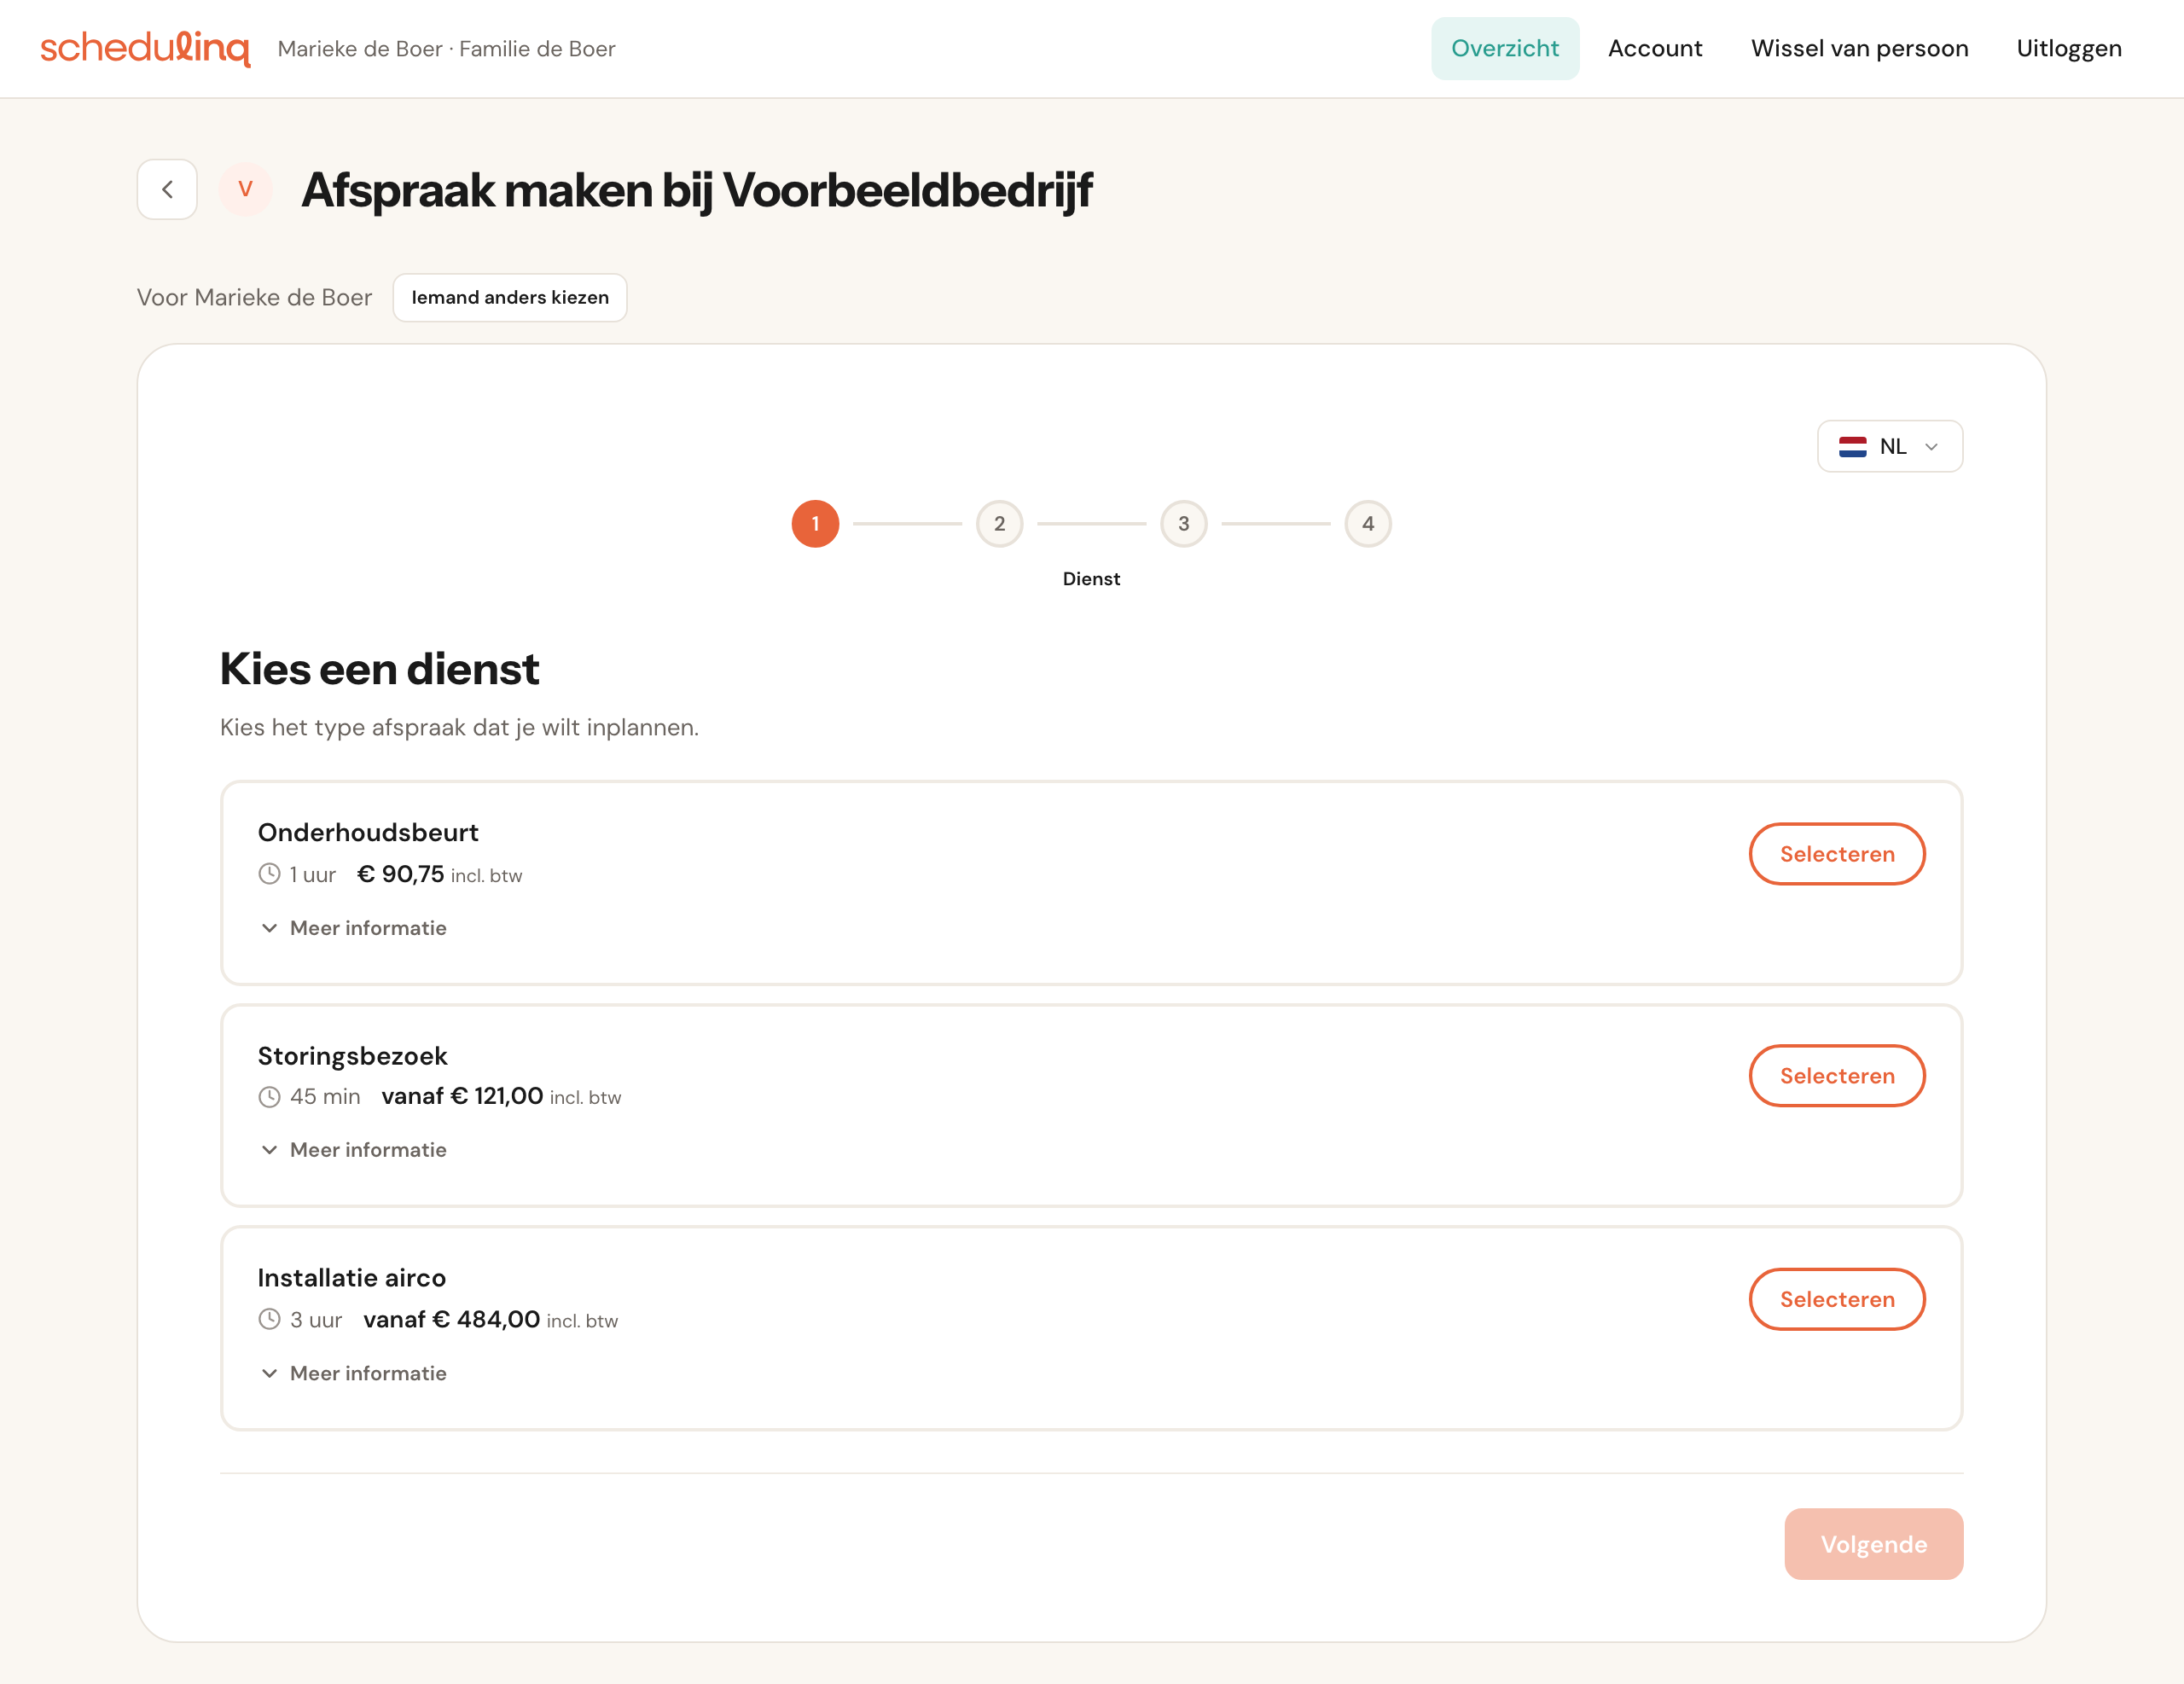The height and width of the screenshot is (1684, 2184).
Task: Click the Schedulinq logo
Action: click(145, 48)
